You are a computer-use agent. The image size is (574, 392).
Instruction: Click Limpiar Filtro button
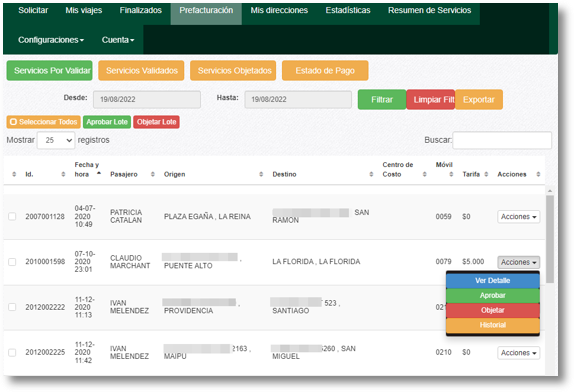431,100
